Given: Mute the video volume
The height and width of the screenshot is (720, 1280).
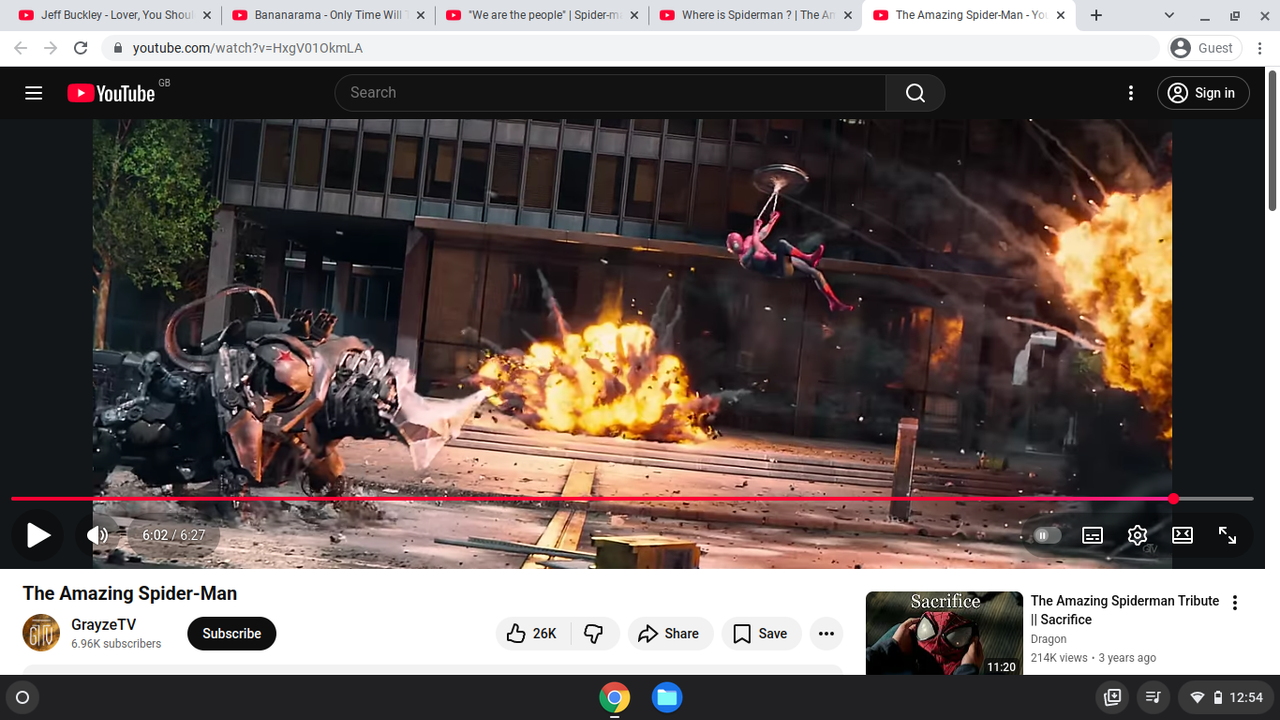Looking at the screenshot, I should click(98, 535).
